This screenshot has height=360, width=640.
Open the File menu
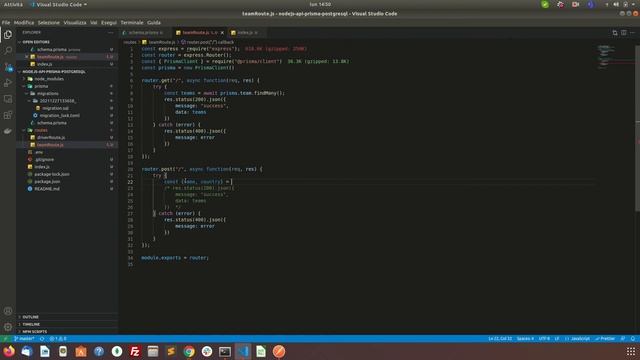tap(6, 22)
